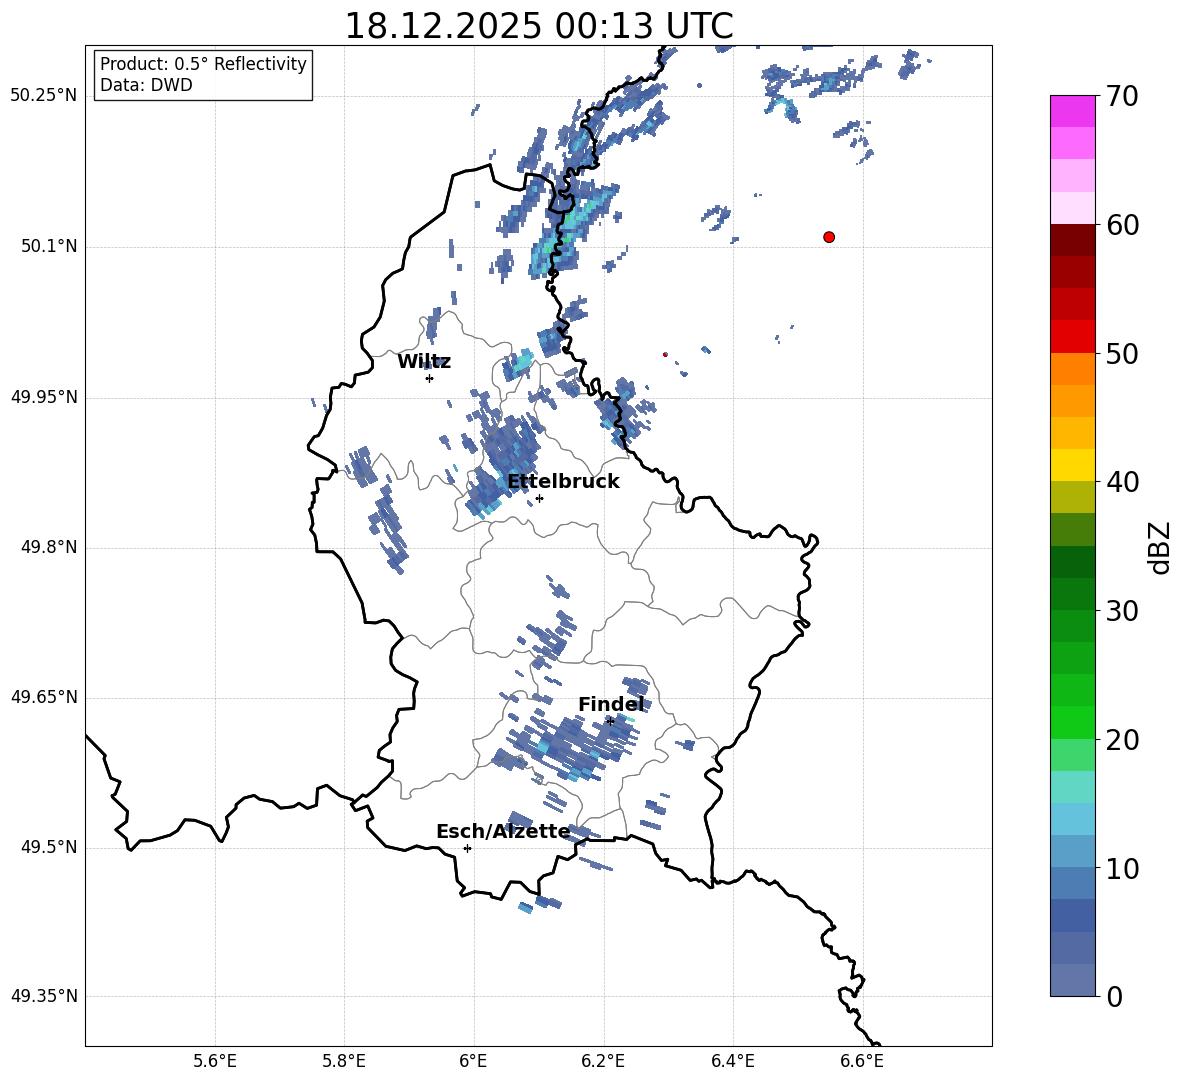Click the bright green colorbar segment above 20
Image resolution: width=1184 pixels, height=1081 pixels.
point(1073,722)
